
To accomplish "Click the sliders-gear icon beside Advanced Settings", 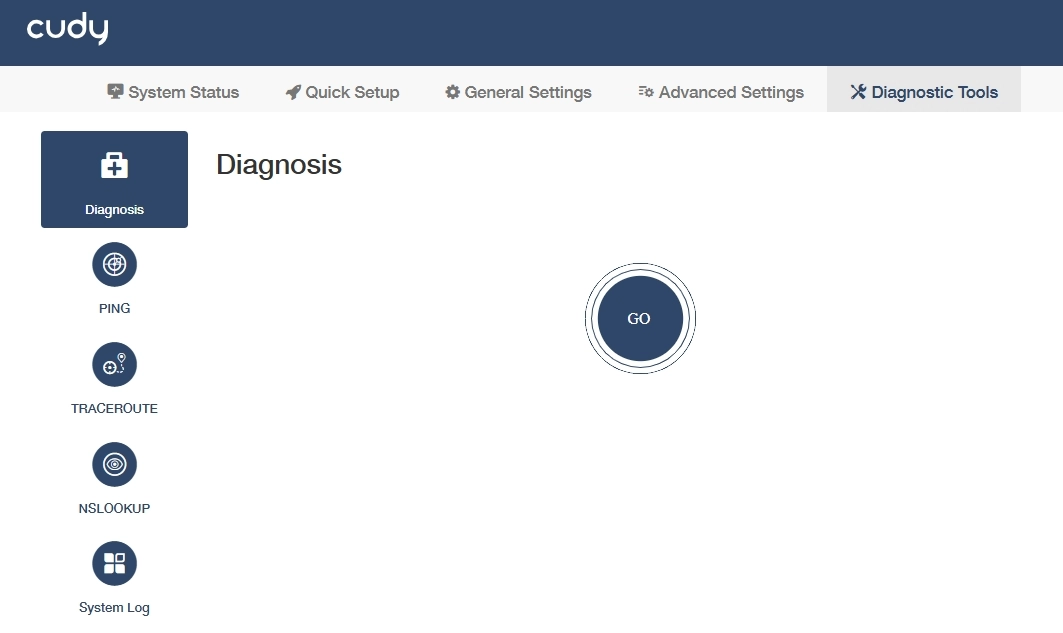I will click(646, 92).
